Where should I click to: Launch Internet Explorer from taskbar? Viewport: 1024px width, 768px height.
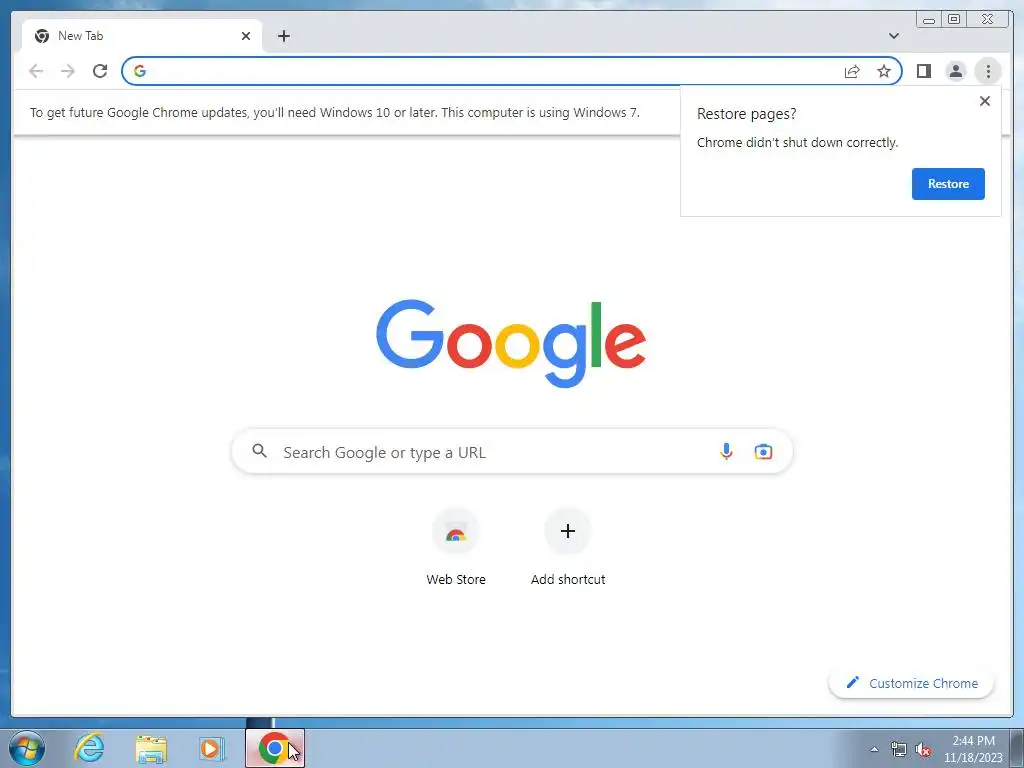click(x=89, y=748)
